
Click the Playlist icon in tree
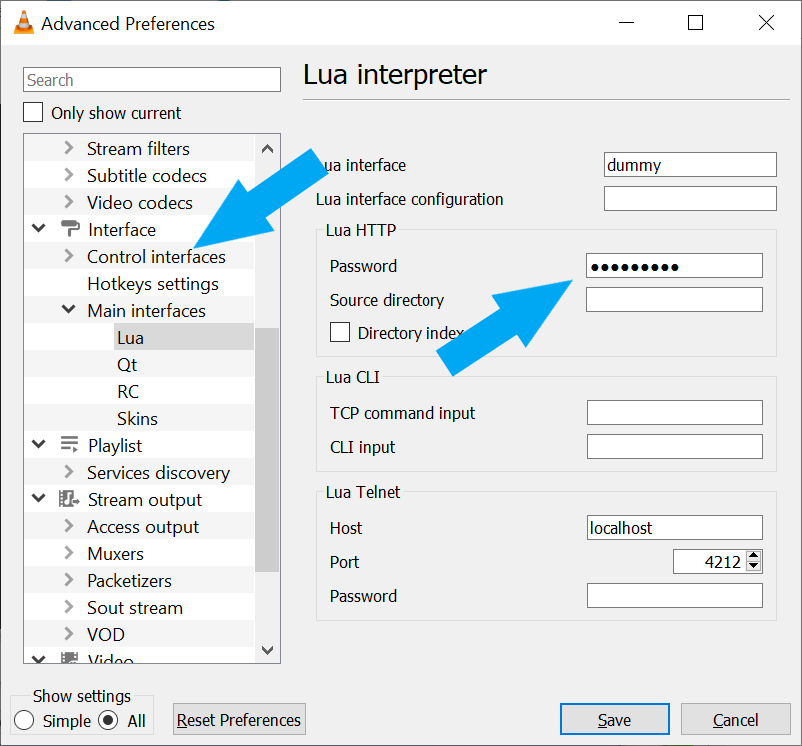[x=70, y=445]
